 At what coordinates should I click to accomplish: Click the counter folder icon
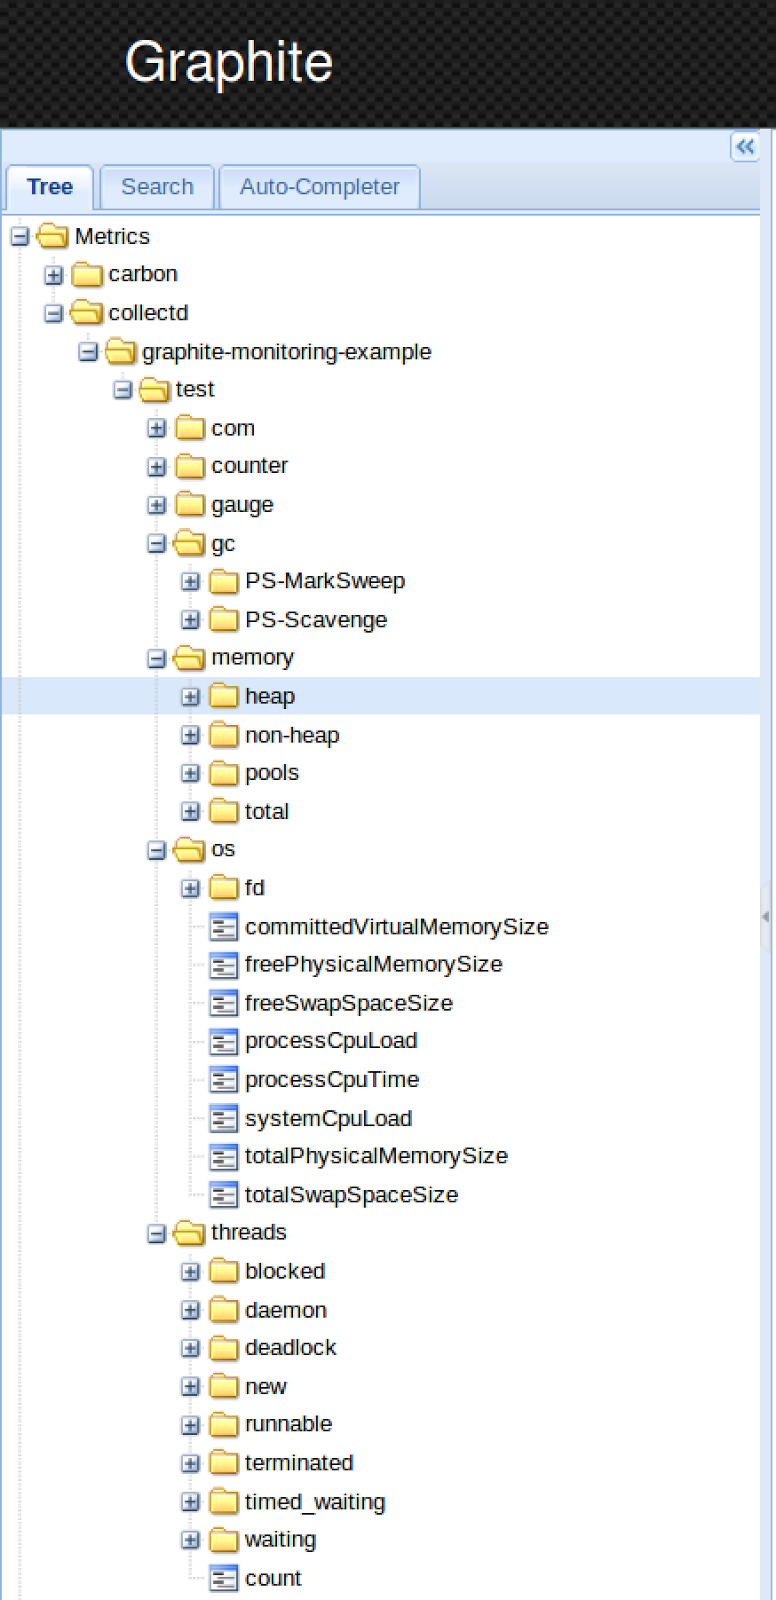(x=190, y=466)
